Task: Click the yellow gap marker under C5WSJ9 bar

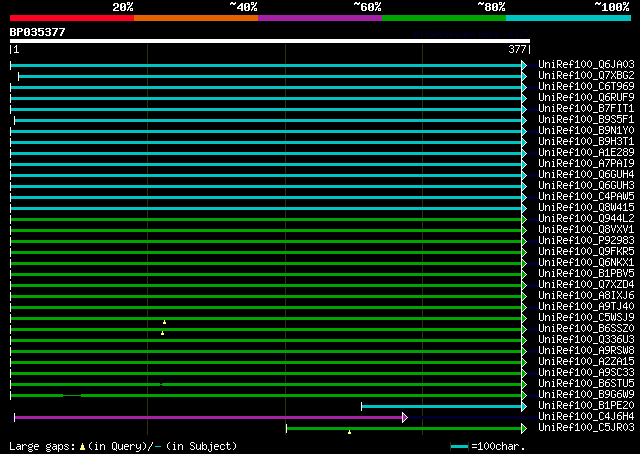Action: (164, 322)
